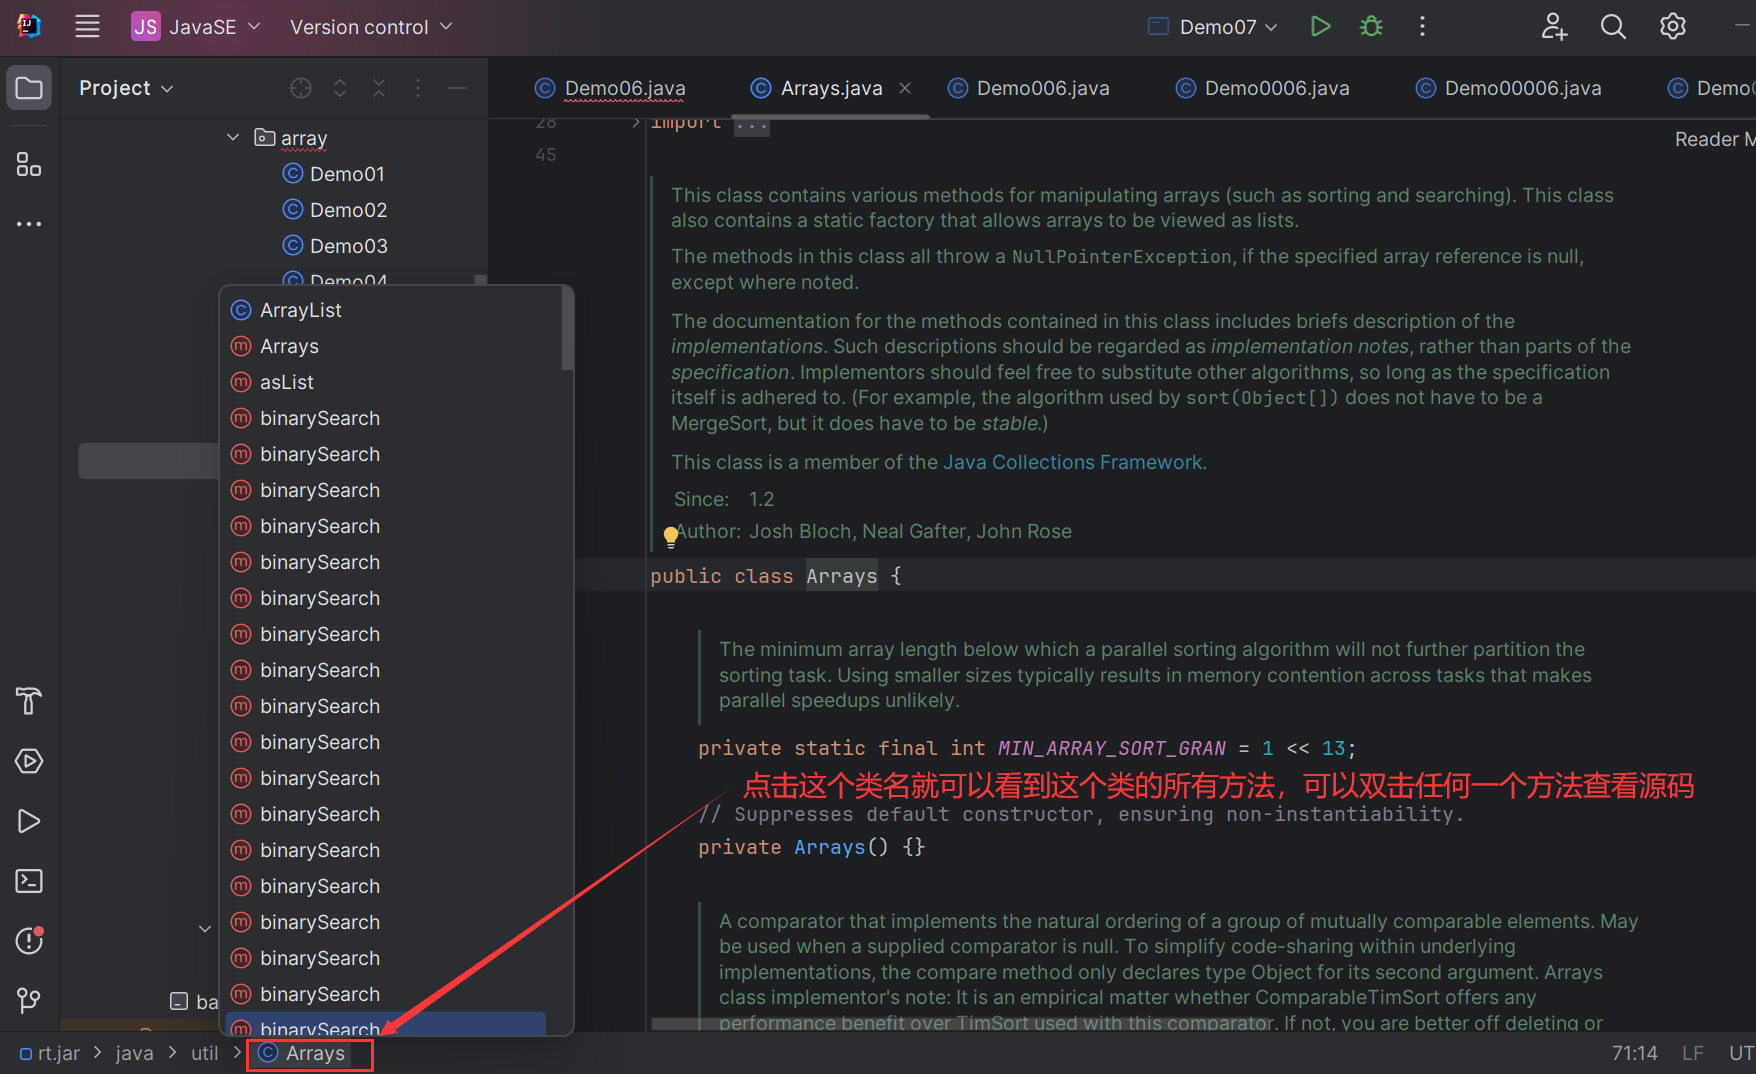Toggle the Project tool window folder icon

[29, 88]
